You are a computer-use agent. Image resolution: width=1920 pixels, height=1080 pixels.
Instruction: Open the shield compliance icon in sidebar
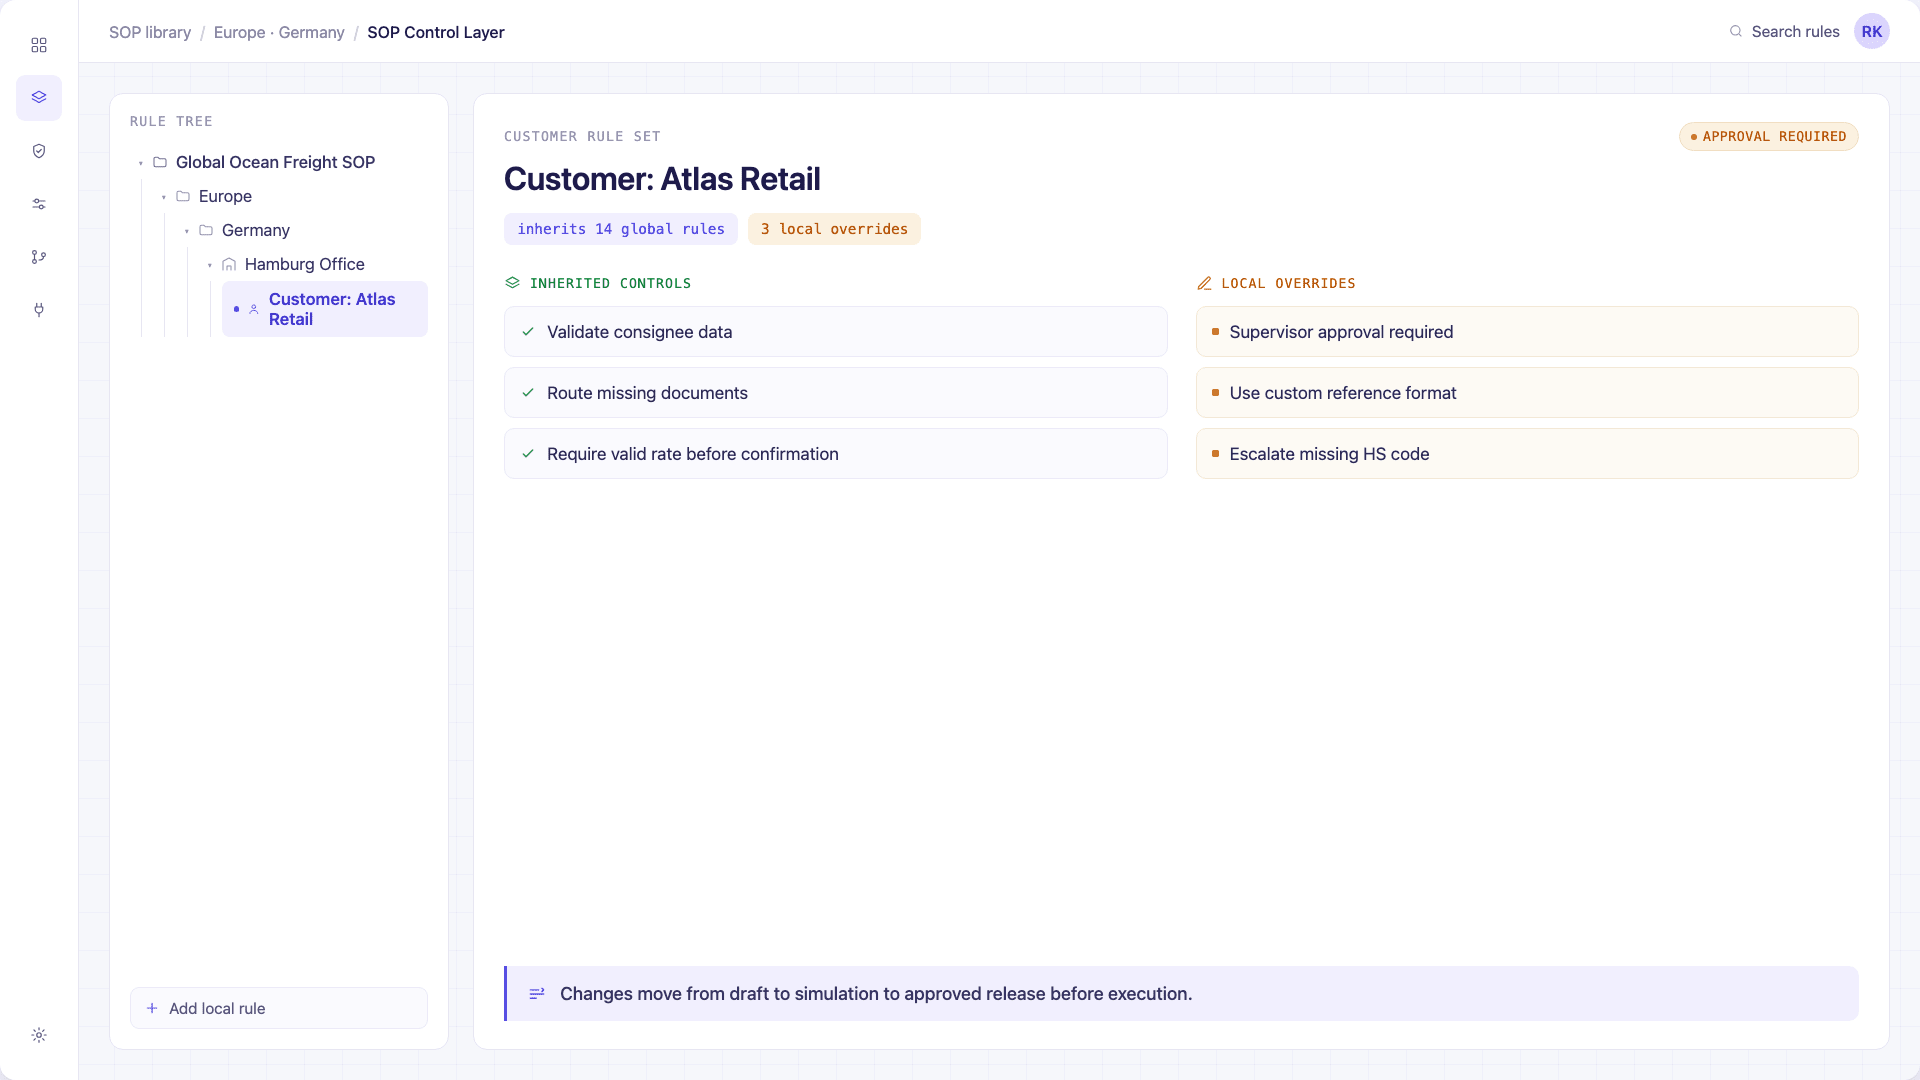(39, 151)
